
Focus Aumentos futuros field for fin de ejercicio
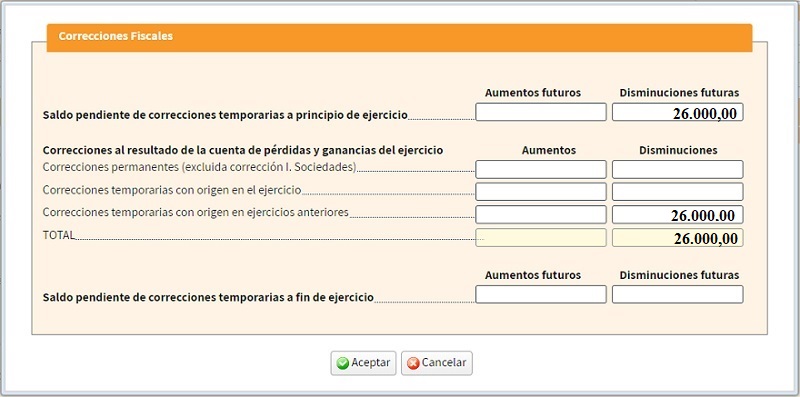click(x=541, y=294)
